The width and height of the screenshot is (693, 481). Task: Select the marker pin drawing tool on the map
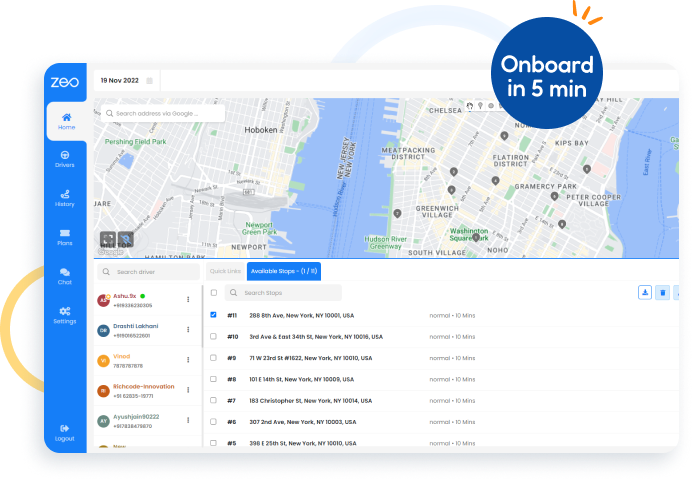pyautogui.click(x=480, y=106)
